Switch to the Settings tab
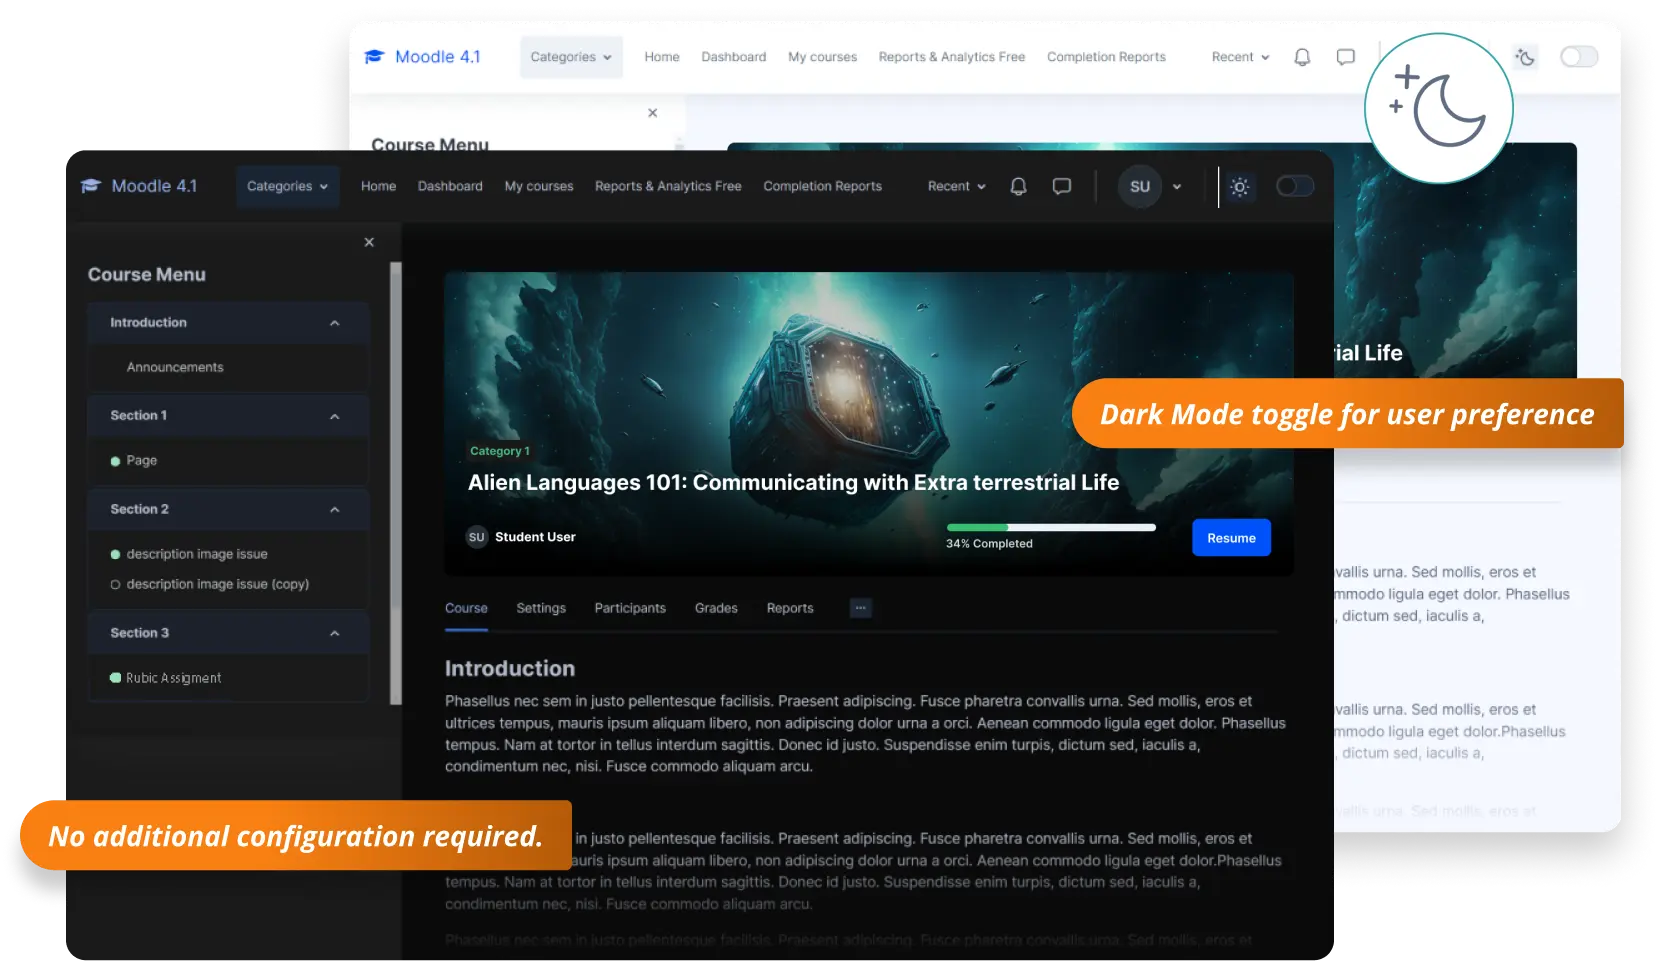The width and height of the screenshot is (1662, 961). [541, 608]
